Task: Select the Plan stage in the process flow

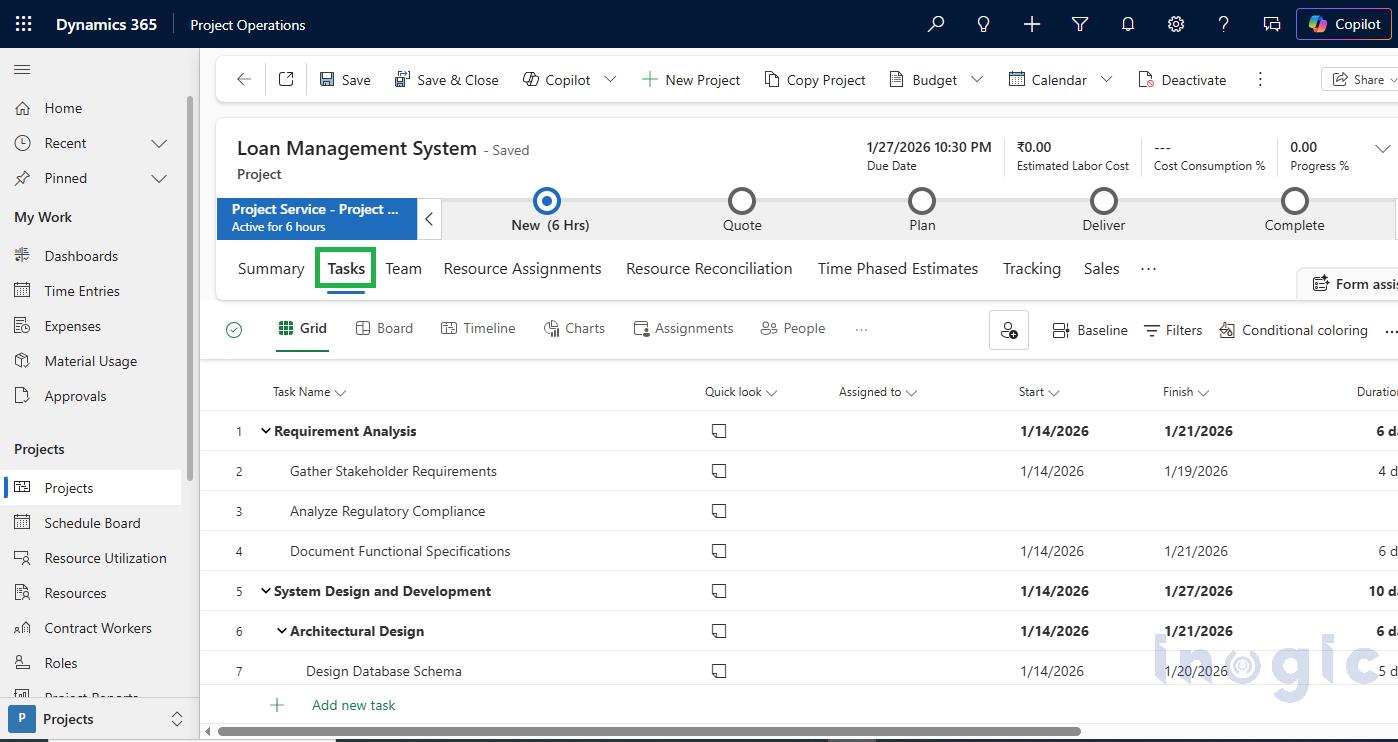Action: tap(921, 200)
